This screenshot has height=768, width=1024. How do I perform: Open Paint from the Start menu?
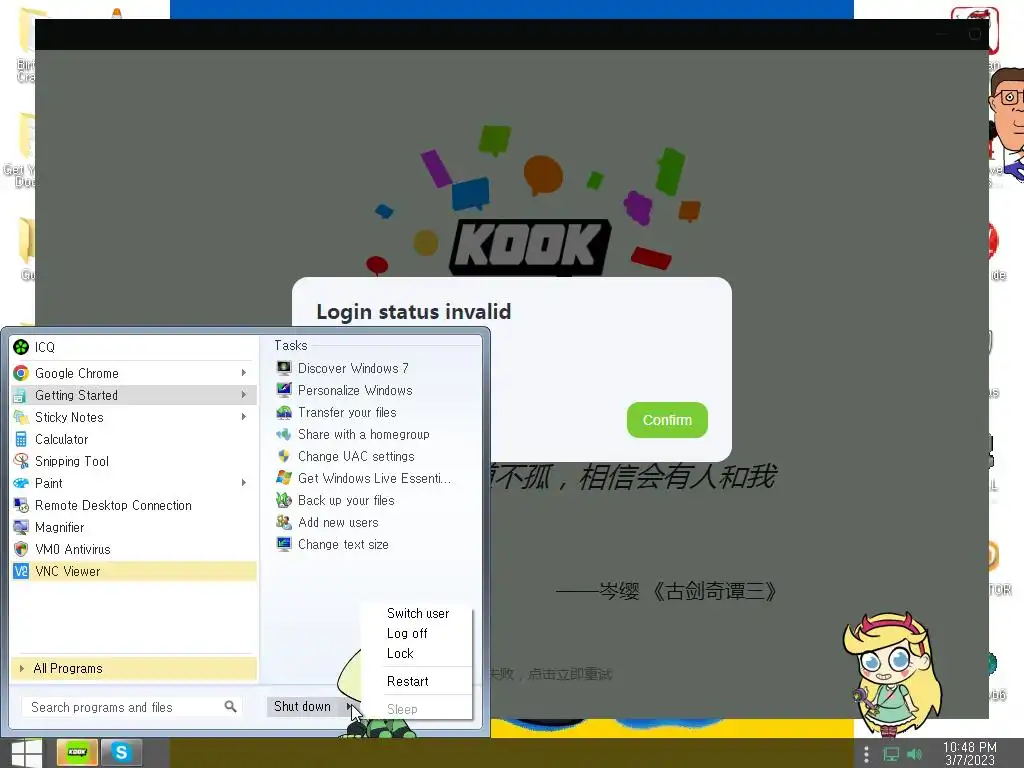134,483
